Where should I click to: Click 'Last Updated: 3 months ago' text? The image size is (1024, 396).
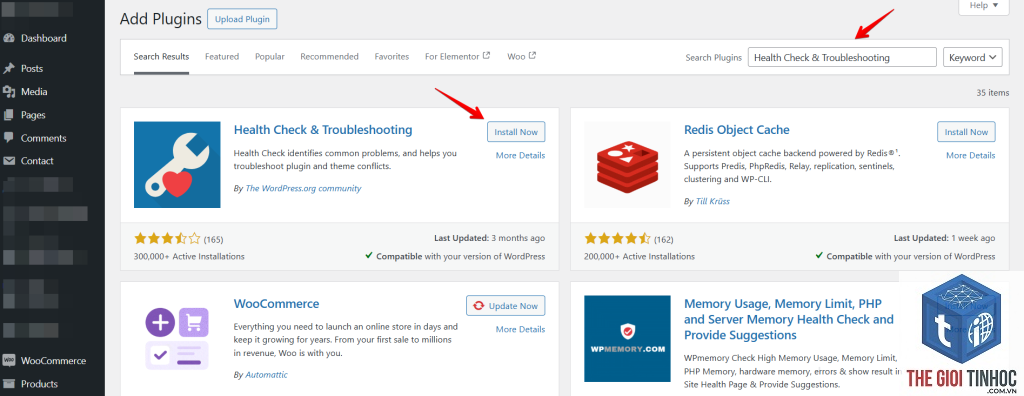tap(490, 239)
